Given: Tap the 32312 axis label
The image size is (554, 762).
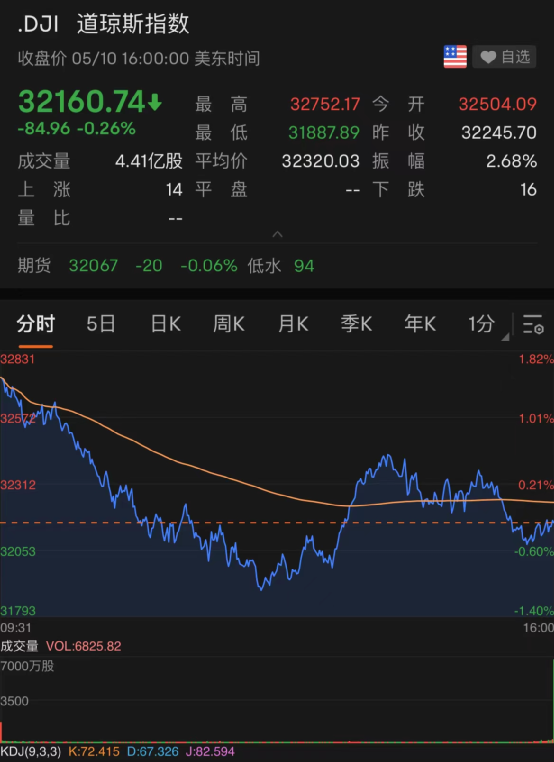Looking at the screenshot, I should pyautogui.click(x=18, y=485).
